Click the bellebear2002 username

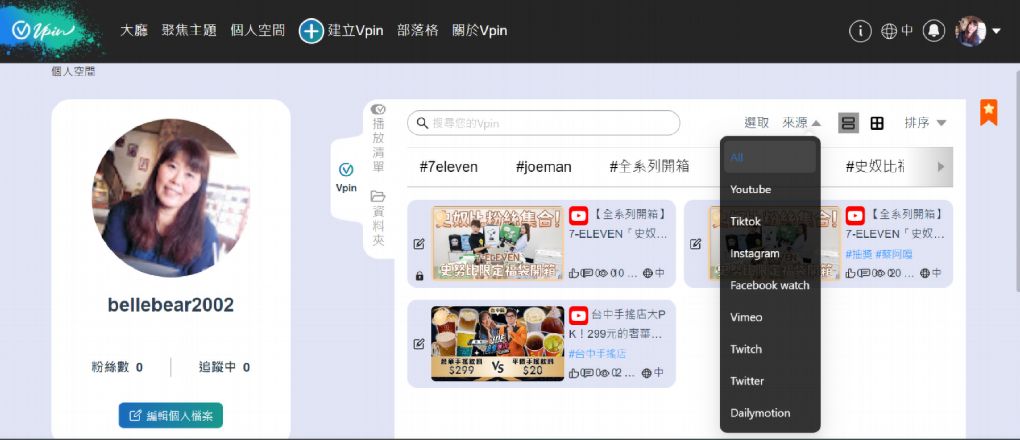170,305
